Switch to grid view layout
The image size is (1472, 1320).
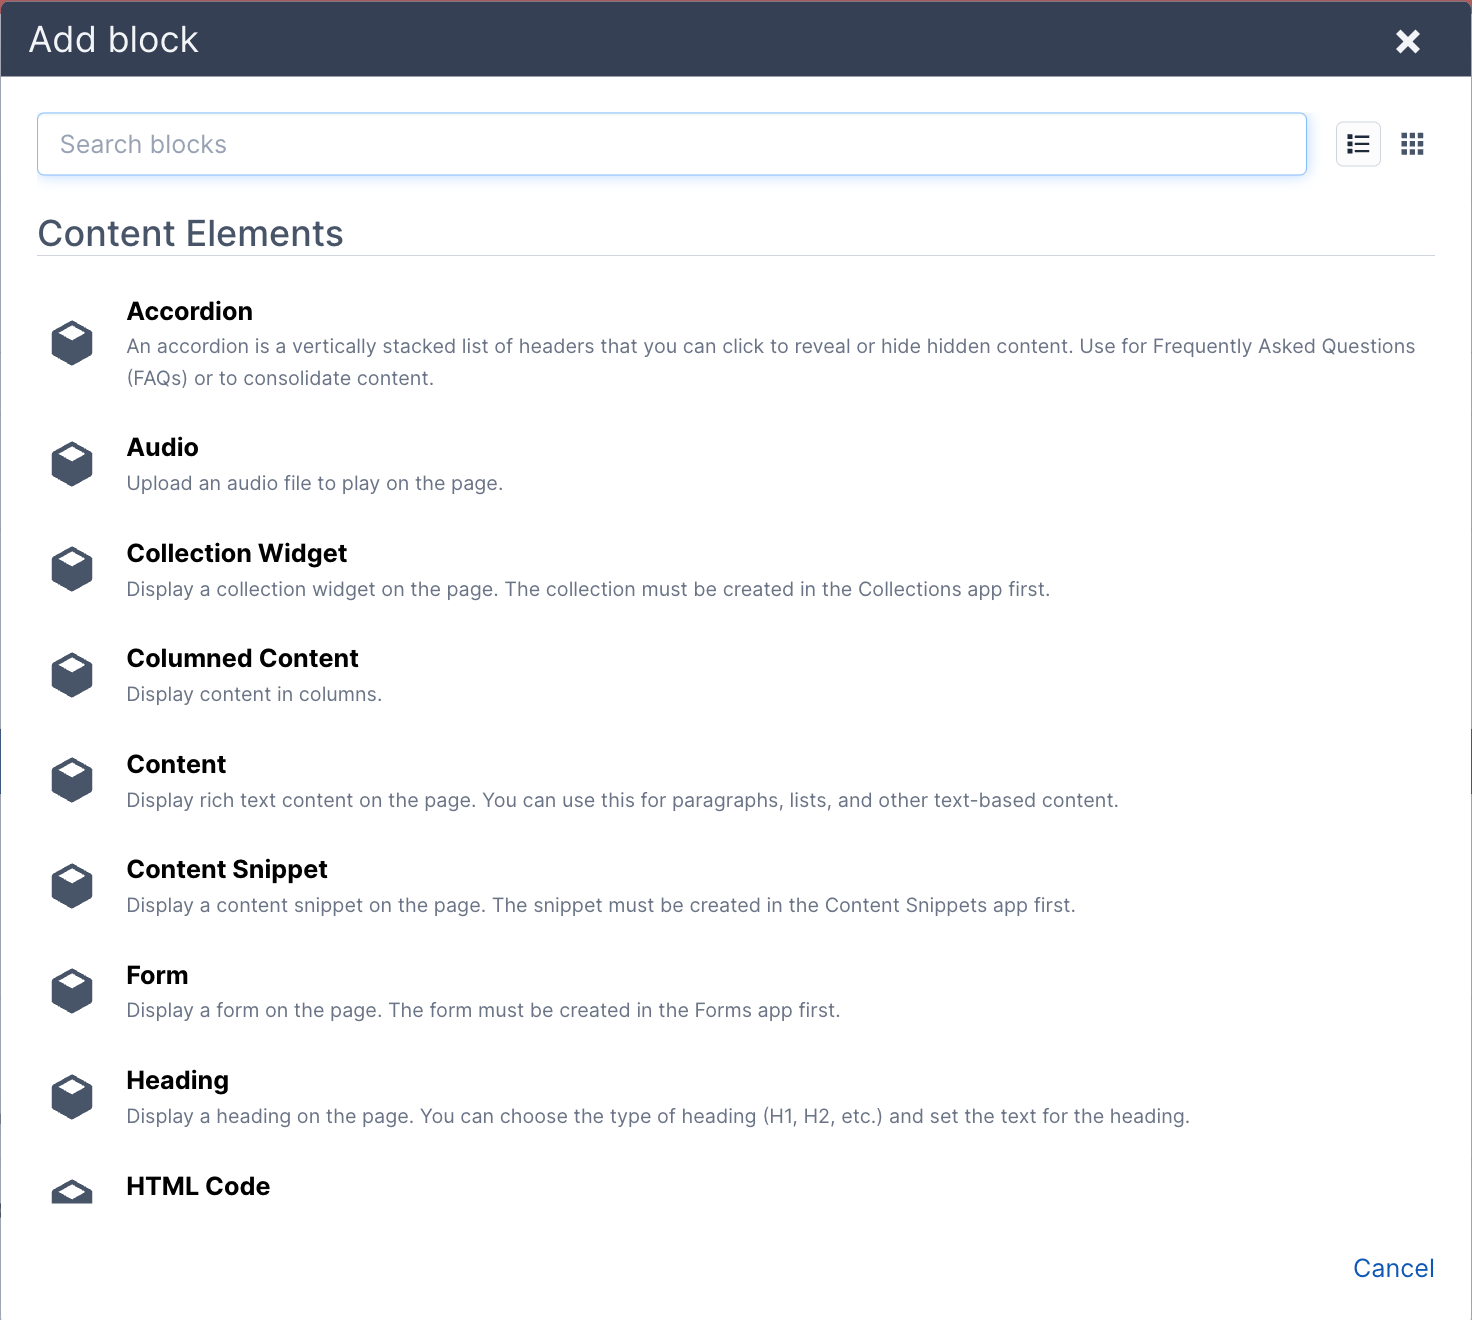1412,144
